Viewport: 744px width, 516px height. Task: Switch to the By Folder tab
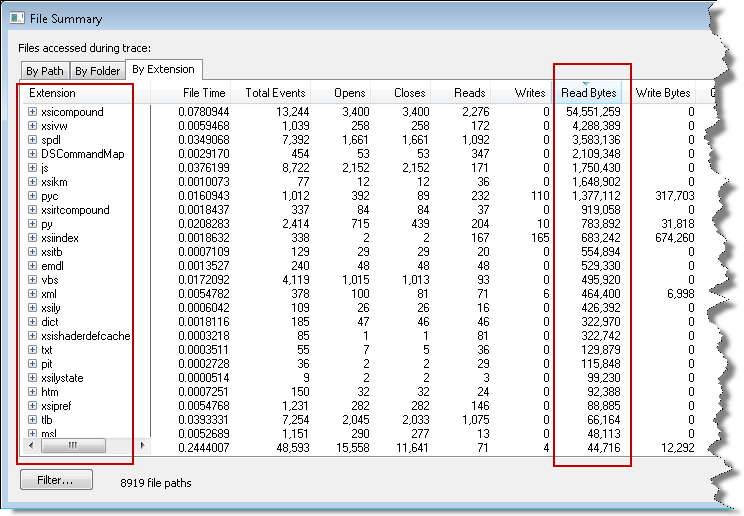tap(97, 71)
